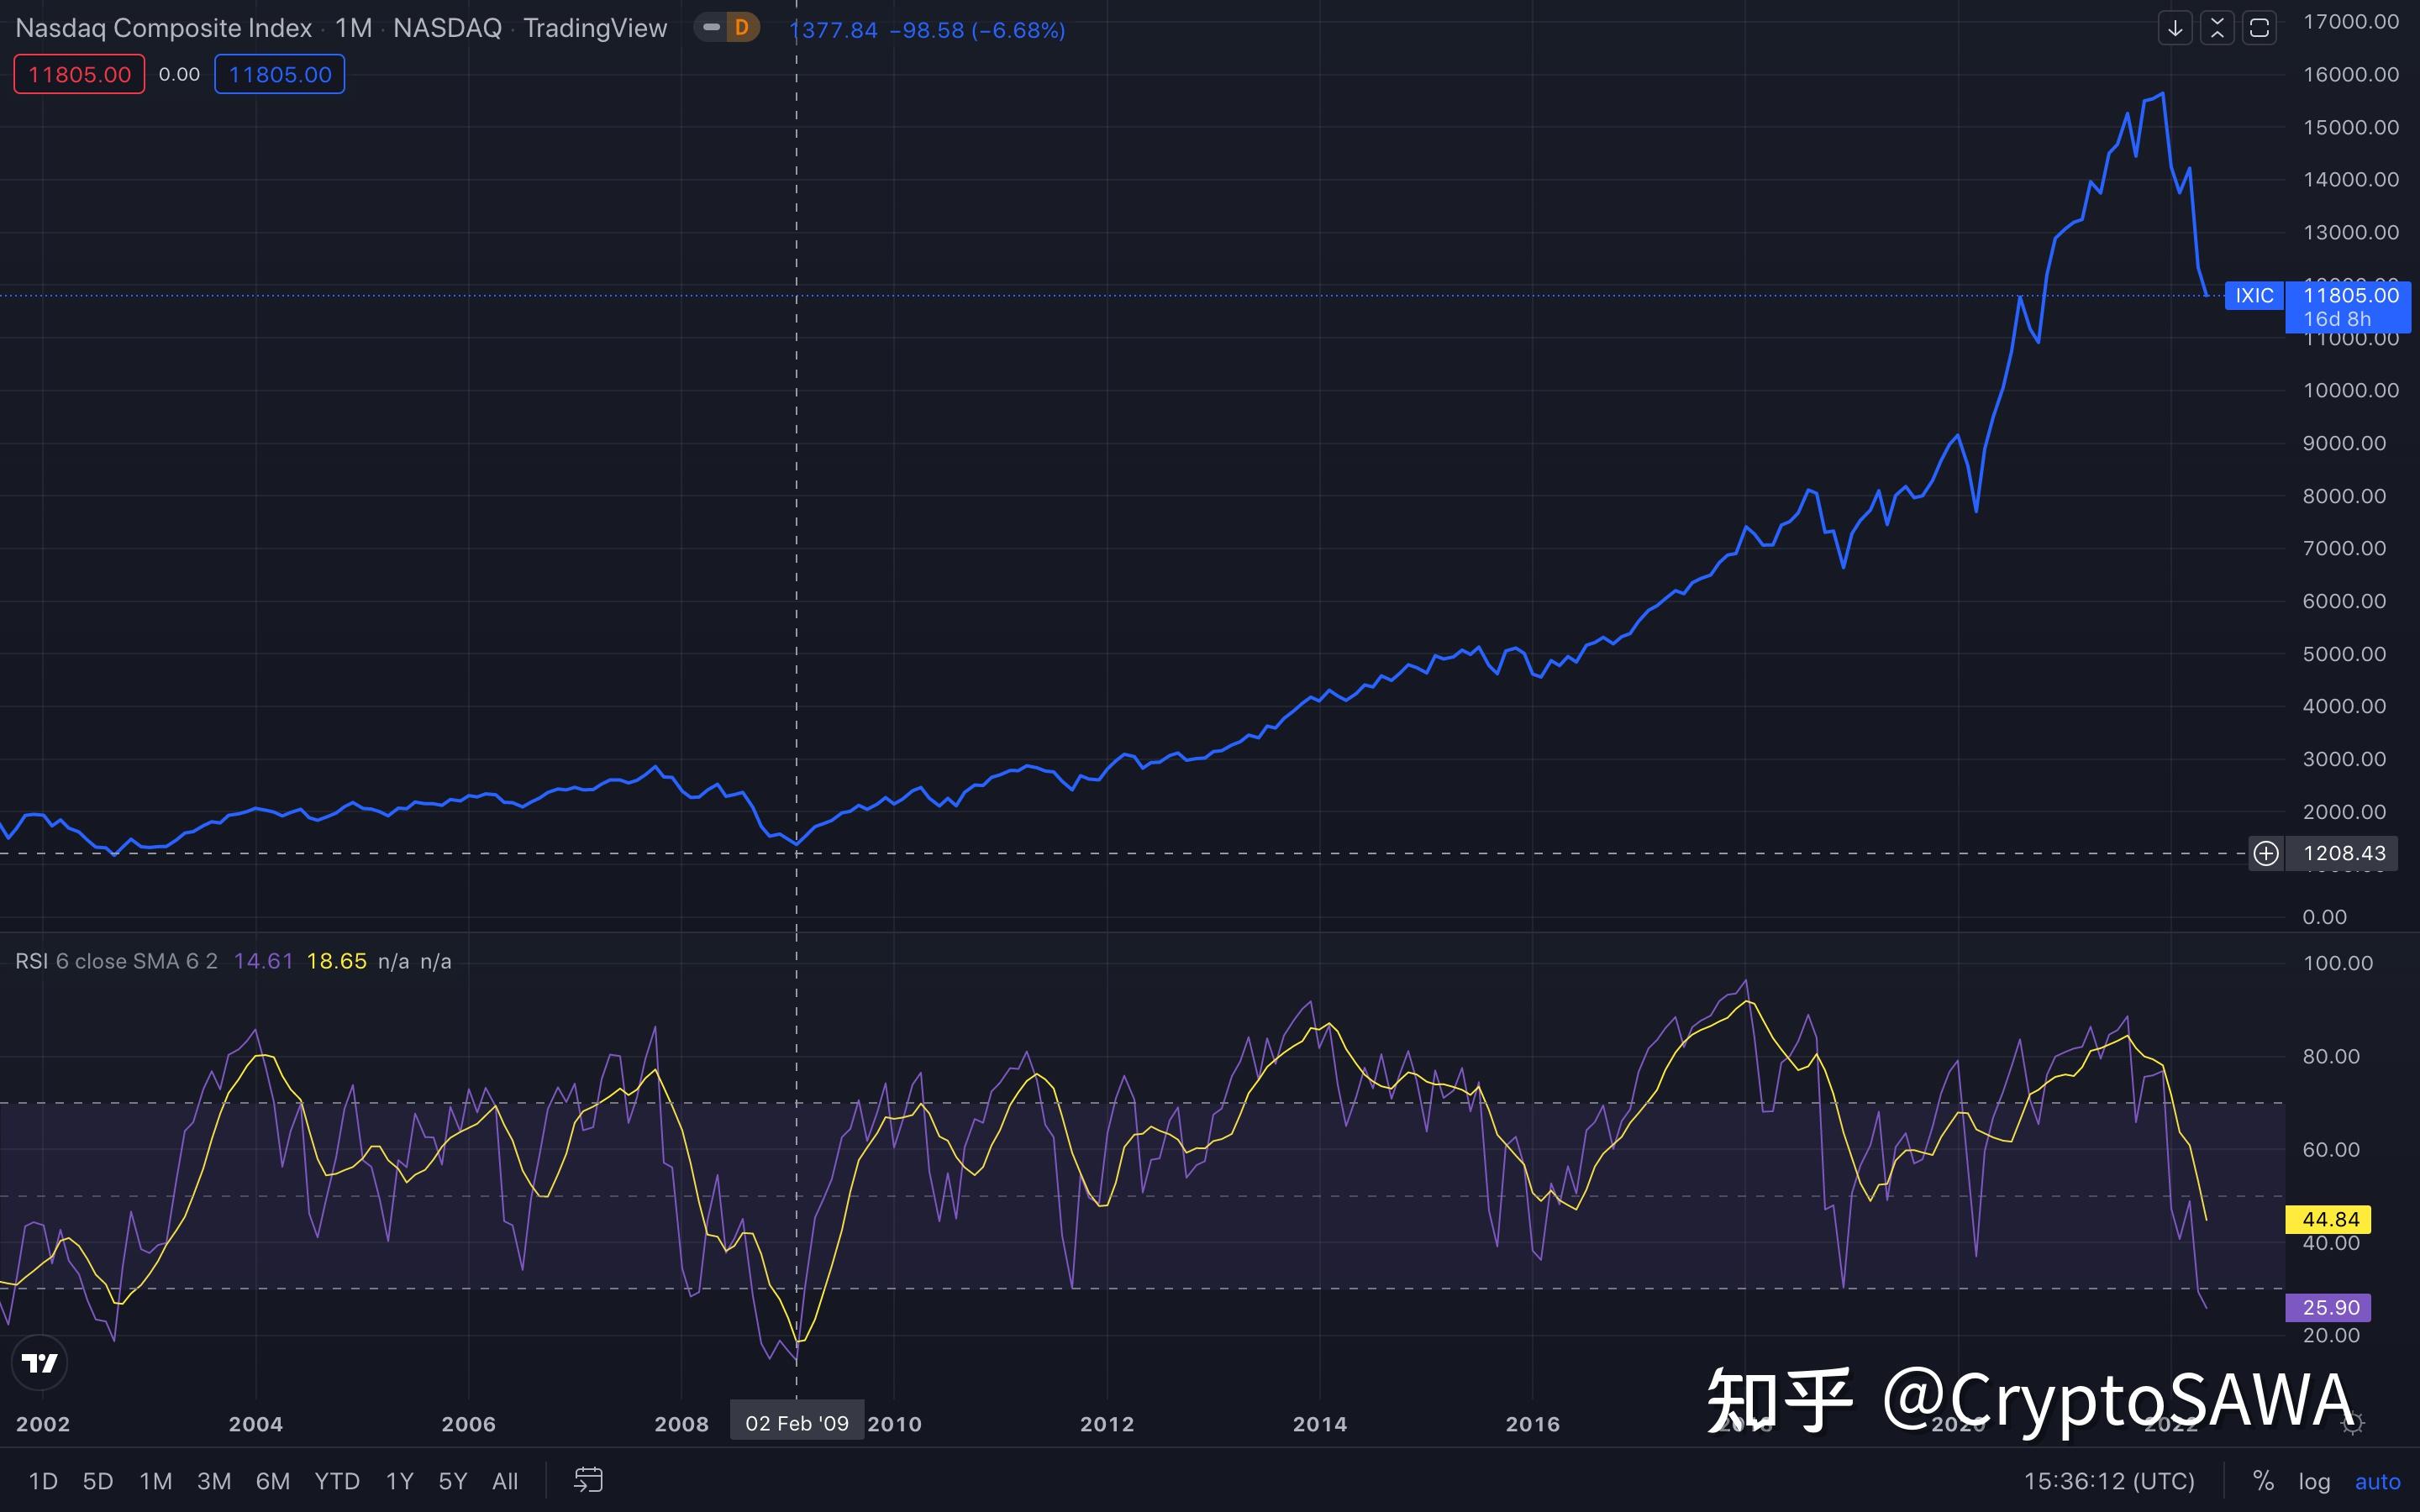Click the 80.00 RSI scale label

coord(2331,1056)
